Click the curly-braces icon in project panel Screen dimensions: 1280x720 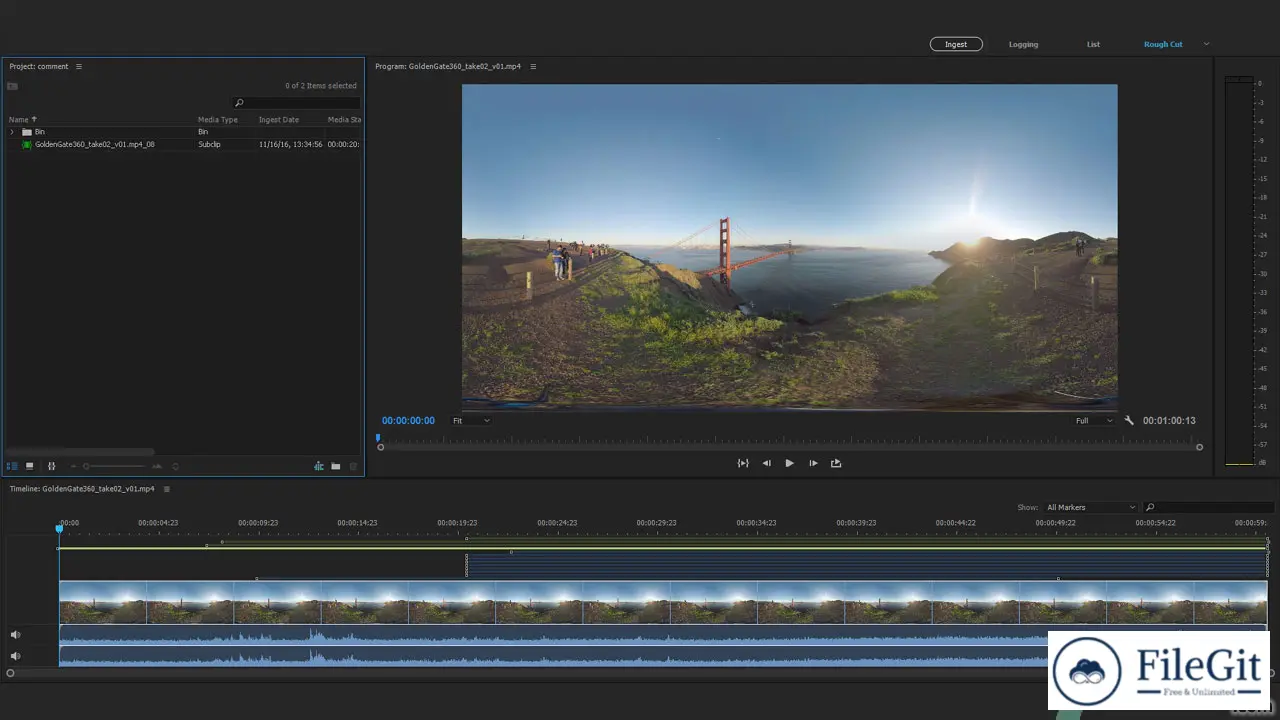(x=52, y=466)
